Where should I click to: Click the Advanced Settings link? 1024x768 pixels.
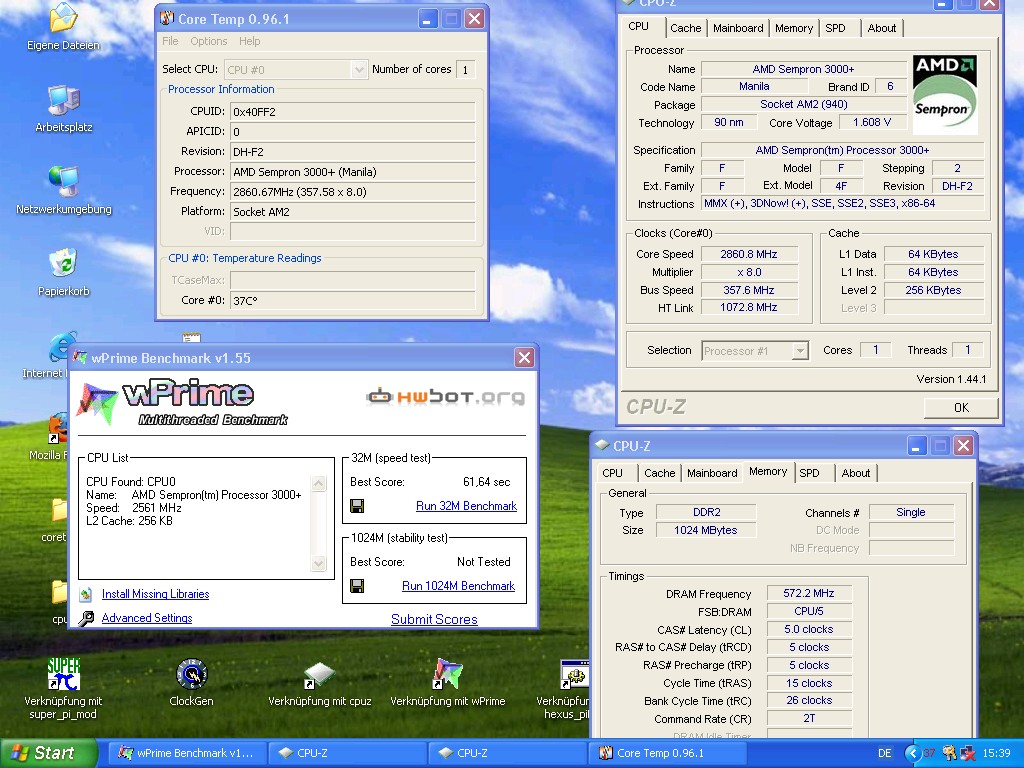tap(147, 618)
